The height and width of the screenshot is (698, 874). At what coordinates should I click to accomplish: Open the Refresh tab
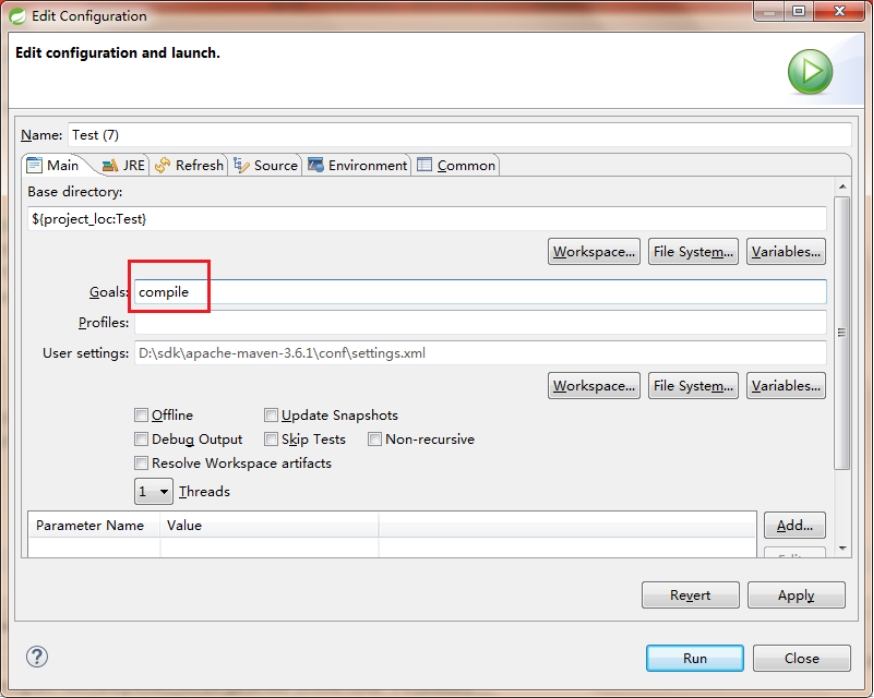189,166
